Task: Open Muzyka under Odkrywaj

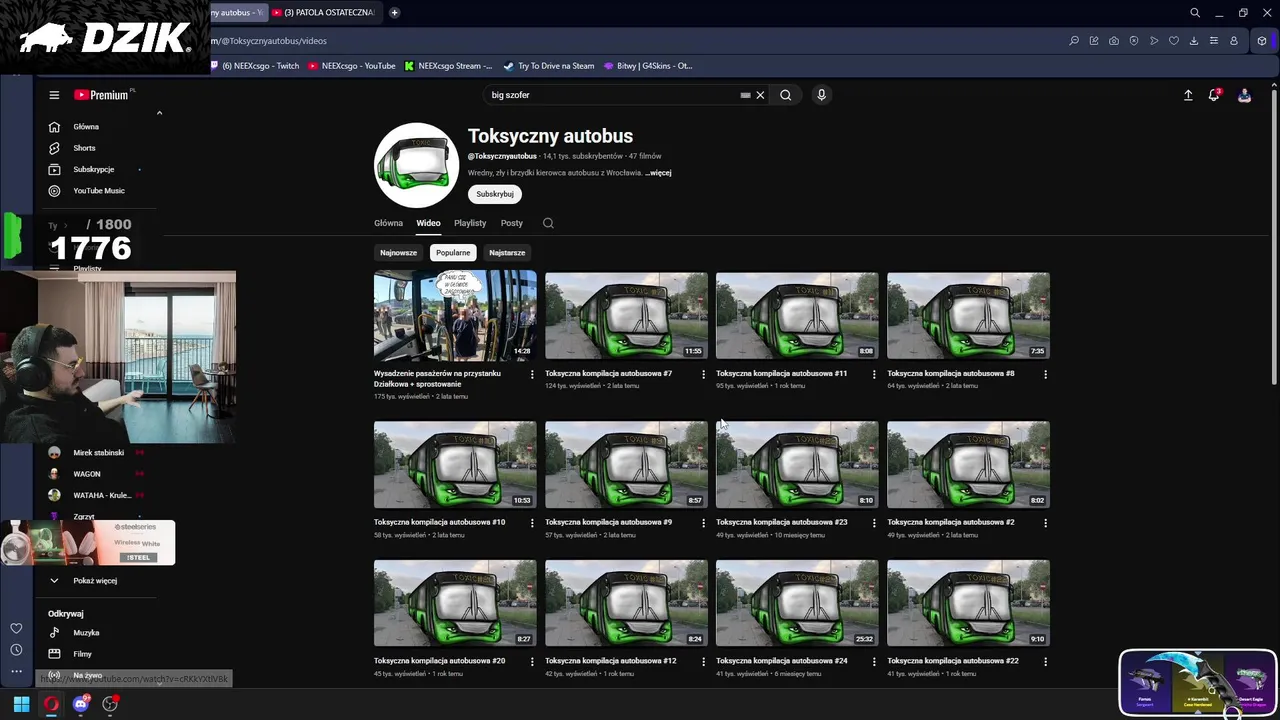Action: click(x=86, y=633)
